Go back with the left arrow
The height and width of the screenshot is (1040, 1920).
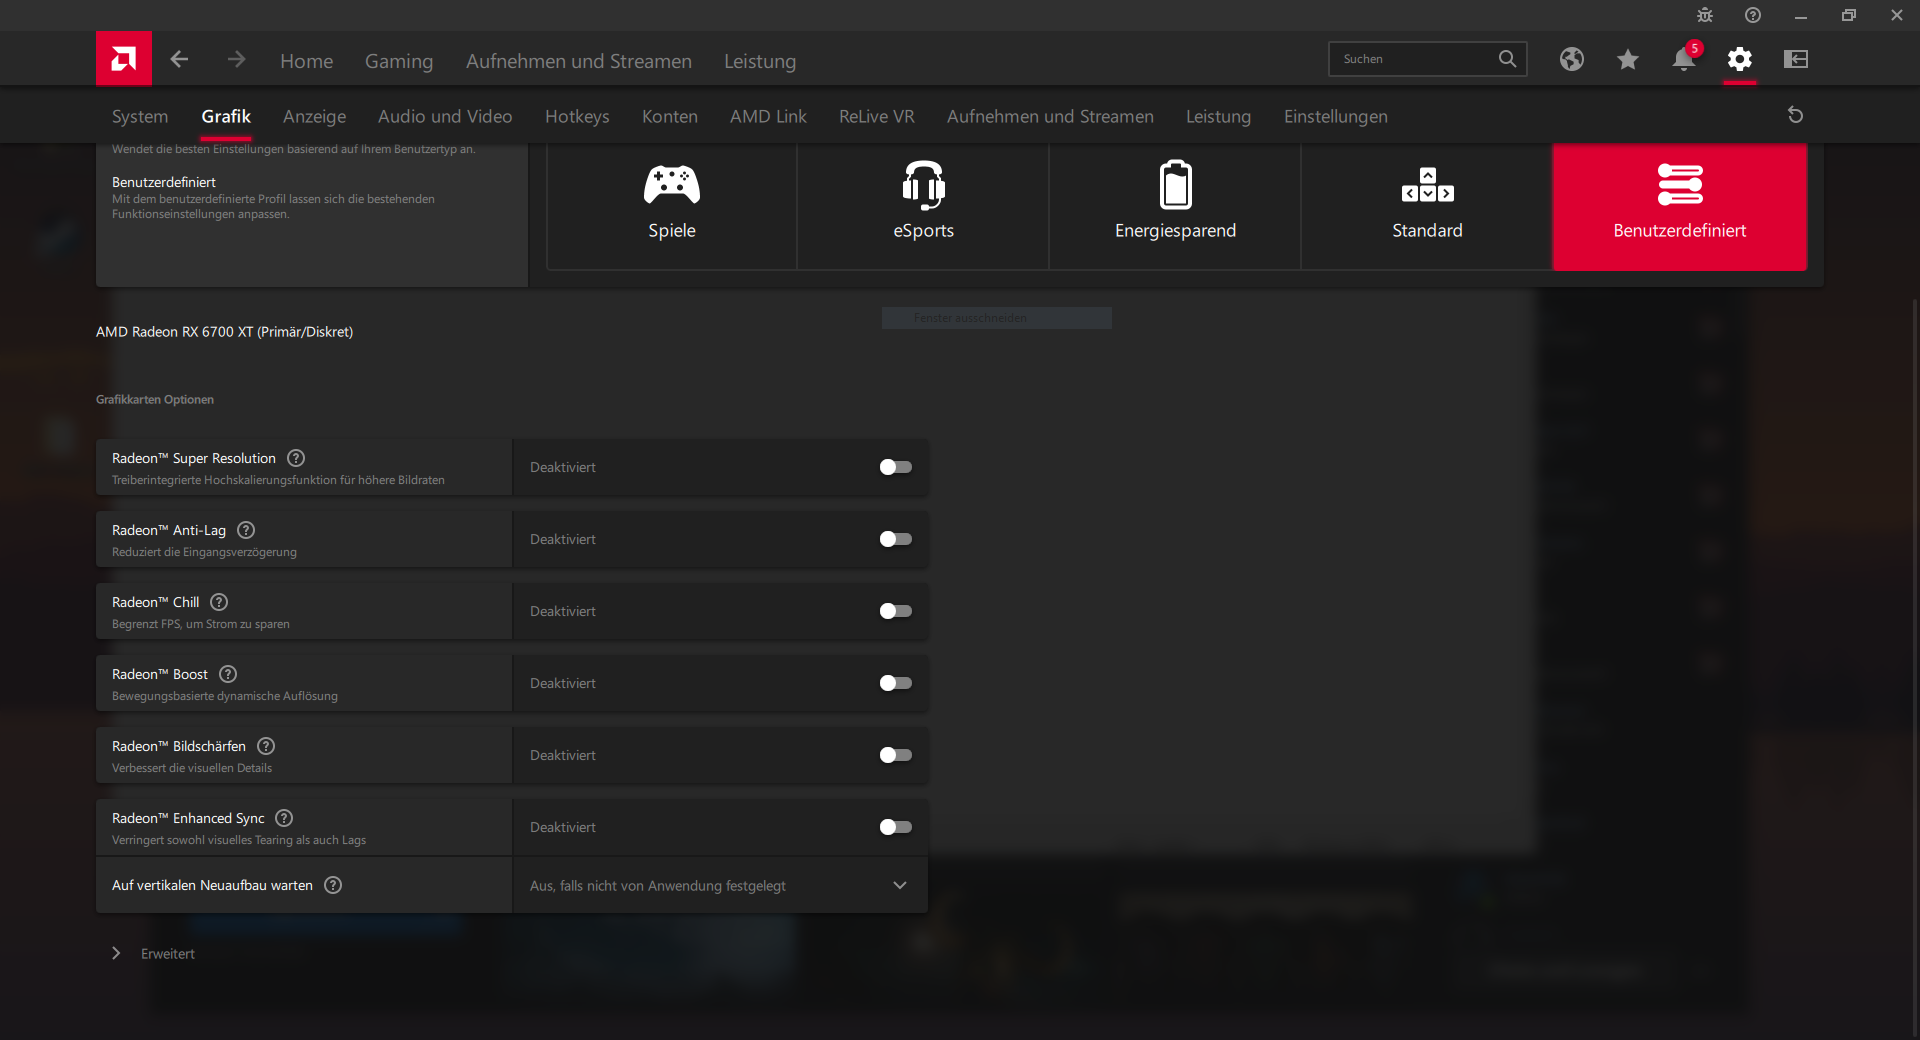(179, 60)
